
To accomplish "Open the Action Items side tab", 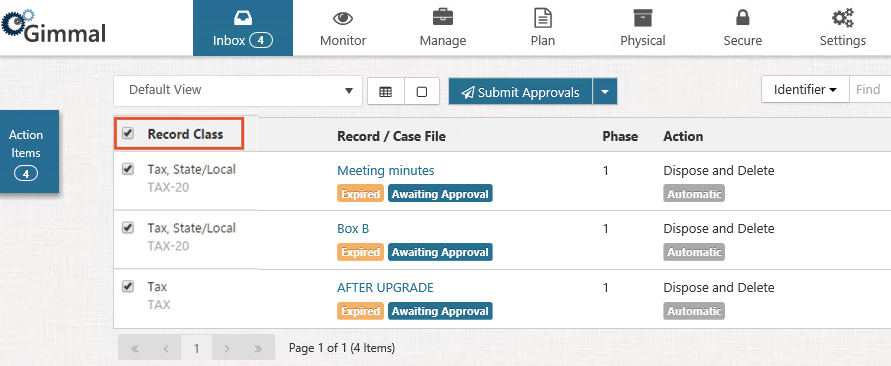I will click(26, 151).
